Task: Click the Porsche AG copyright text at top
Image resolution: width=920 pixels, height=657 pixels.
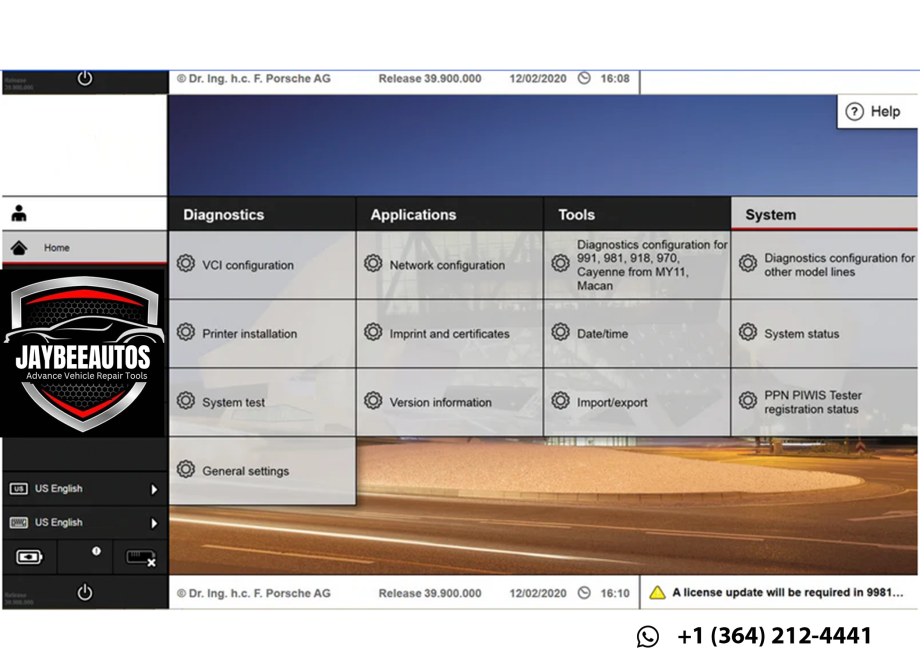Action: [253, 79]
